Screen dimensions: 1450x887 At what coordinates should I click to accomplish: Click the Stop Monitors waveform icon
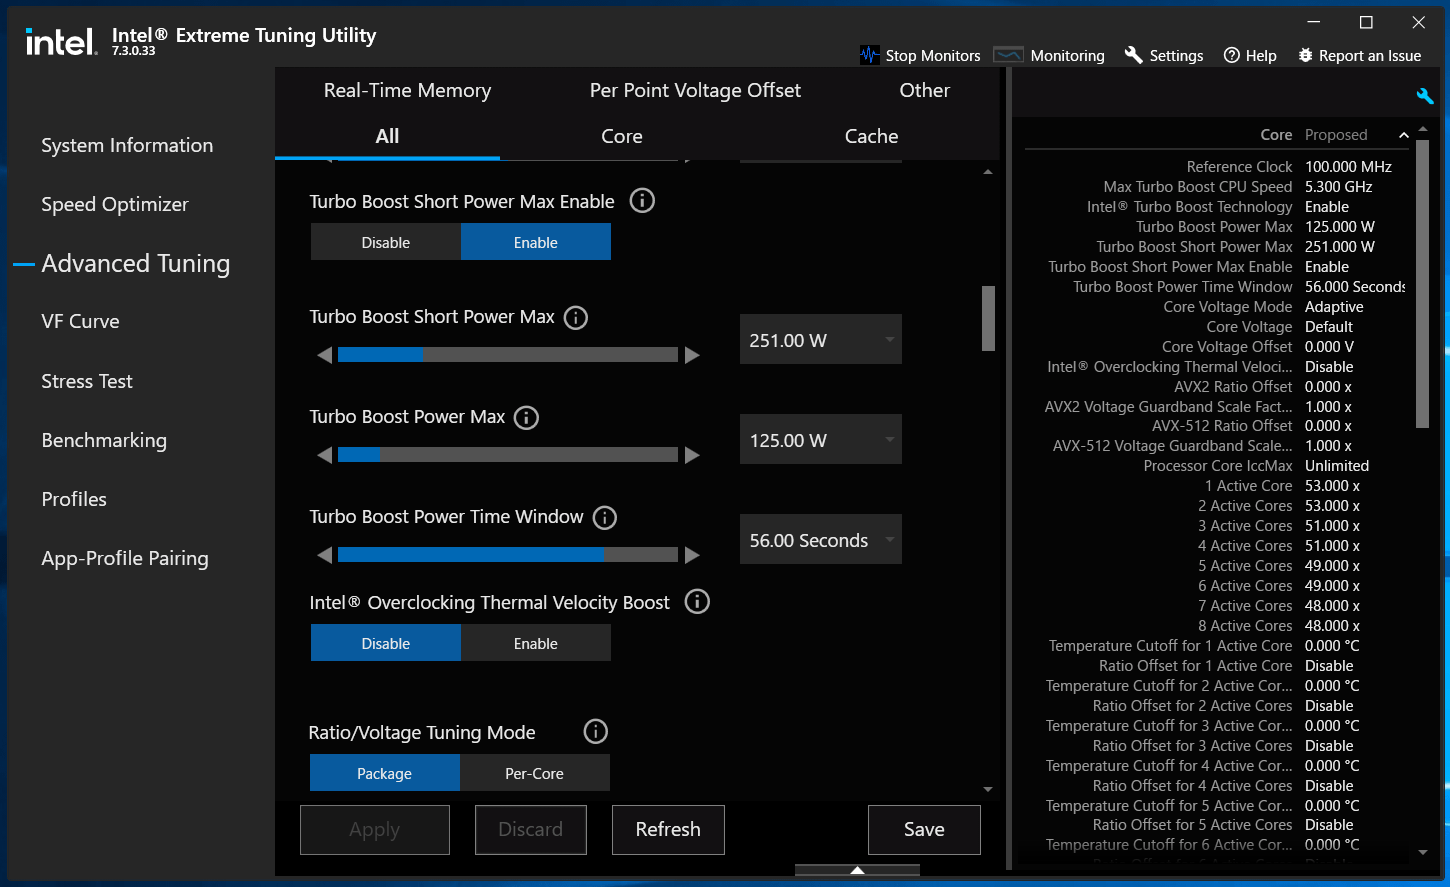click(x=869, y=55)
